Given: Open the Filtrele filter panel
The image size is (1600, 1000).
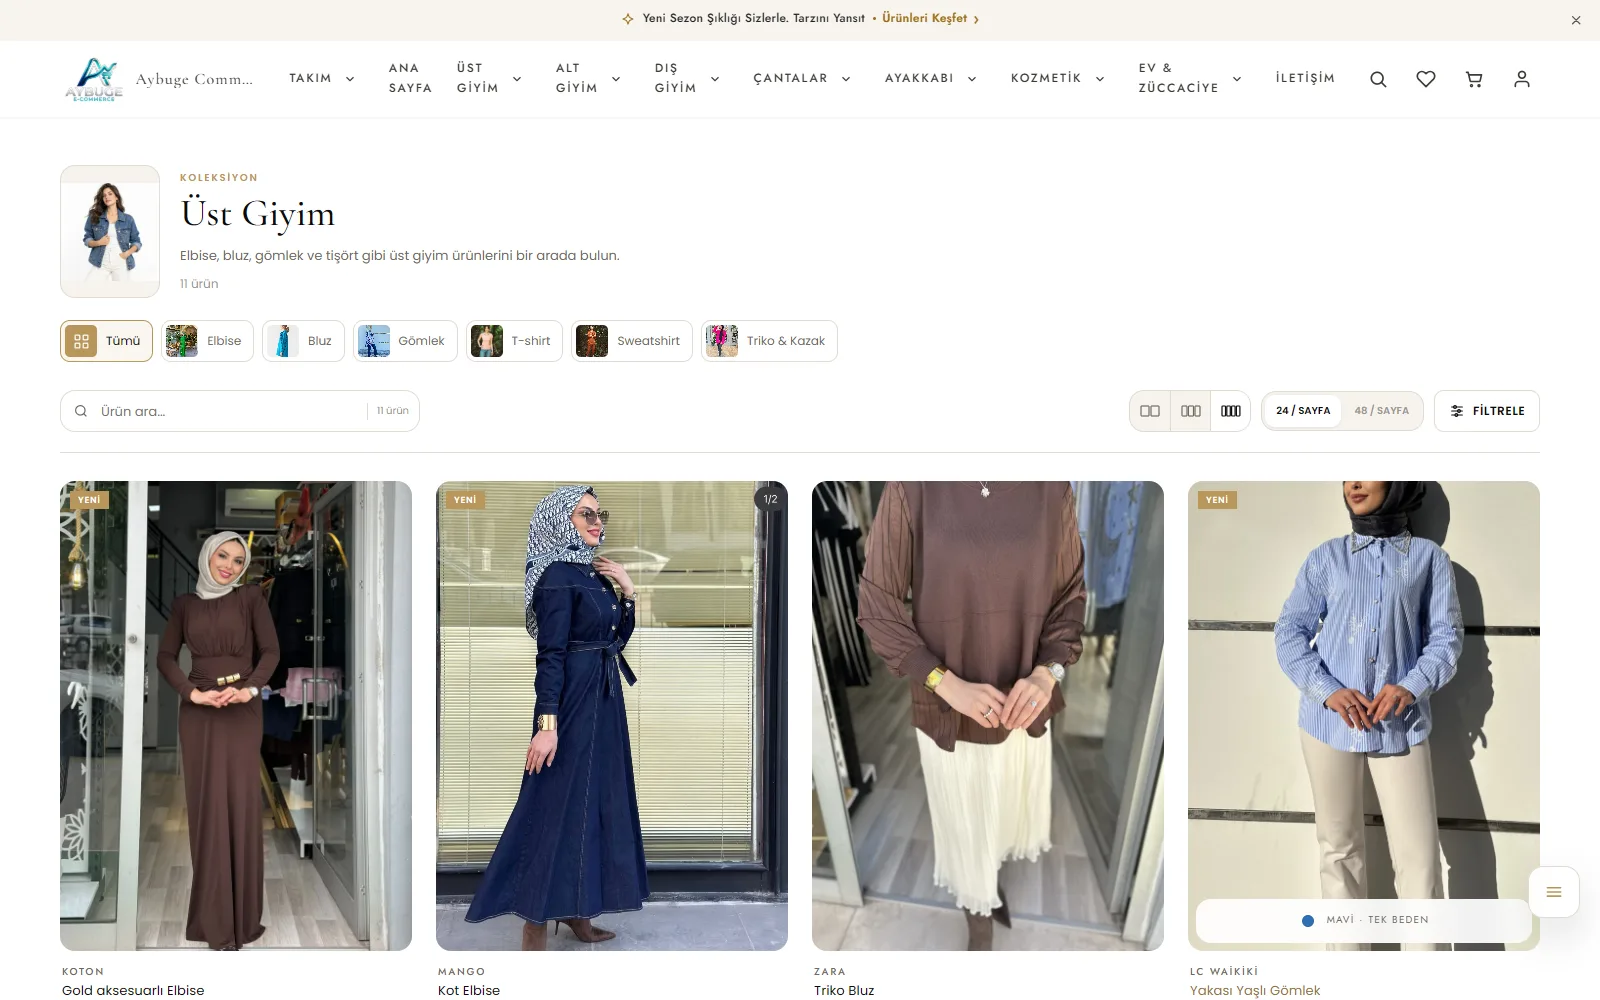Looking at the screenshot, I should (1487, 411).
